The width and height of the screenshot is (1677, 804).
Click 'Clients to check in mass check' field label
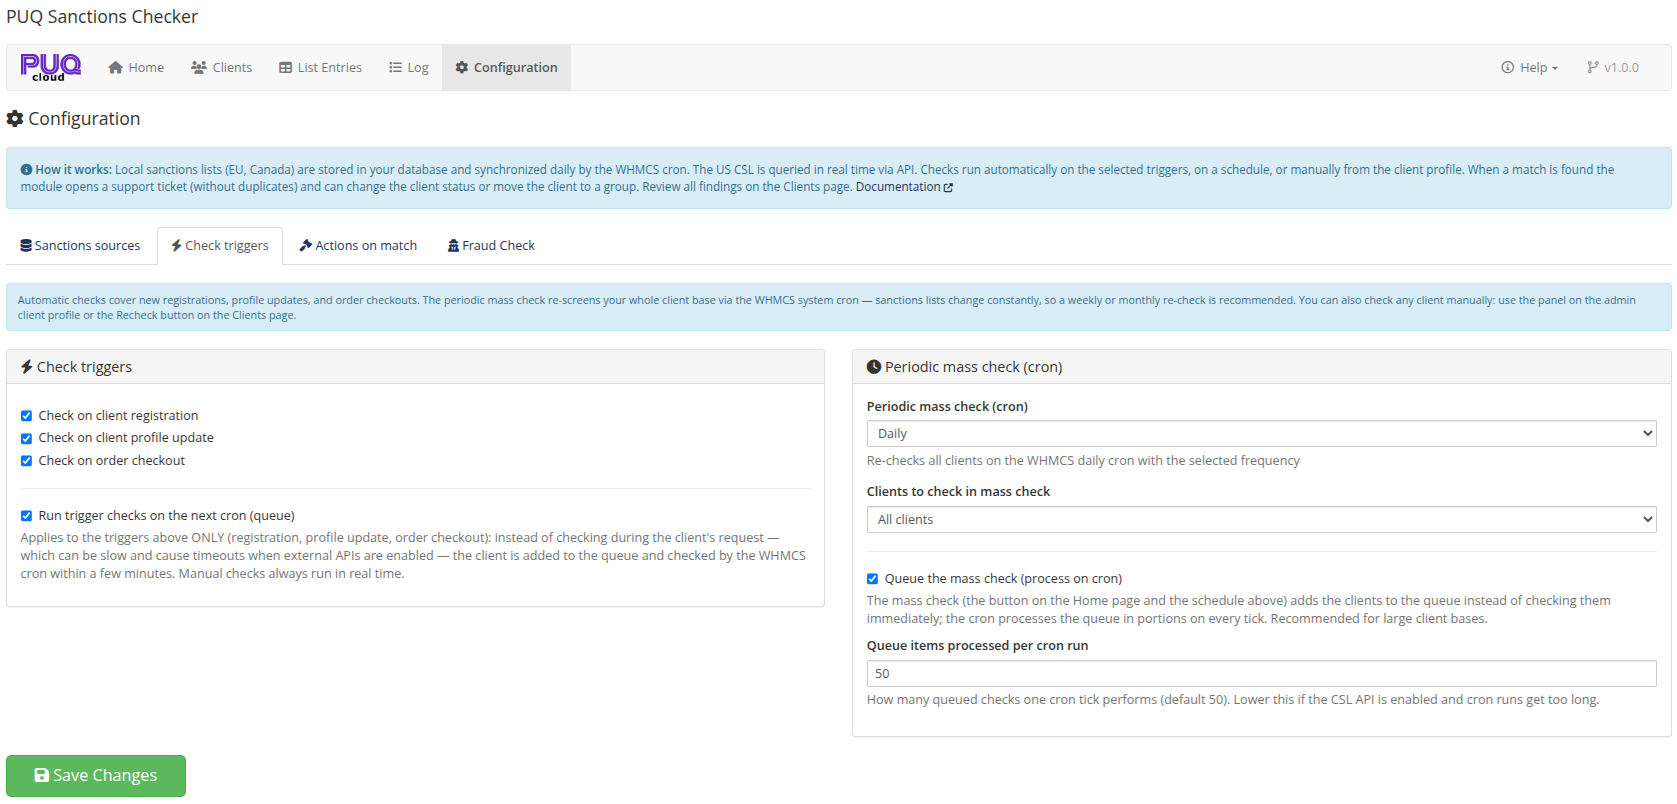click(x=958, y=491)
